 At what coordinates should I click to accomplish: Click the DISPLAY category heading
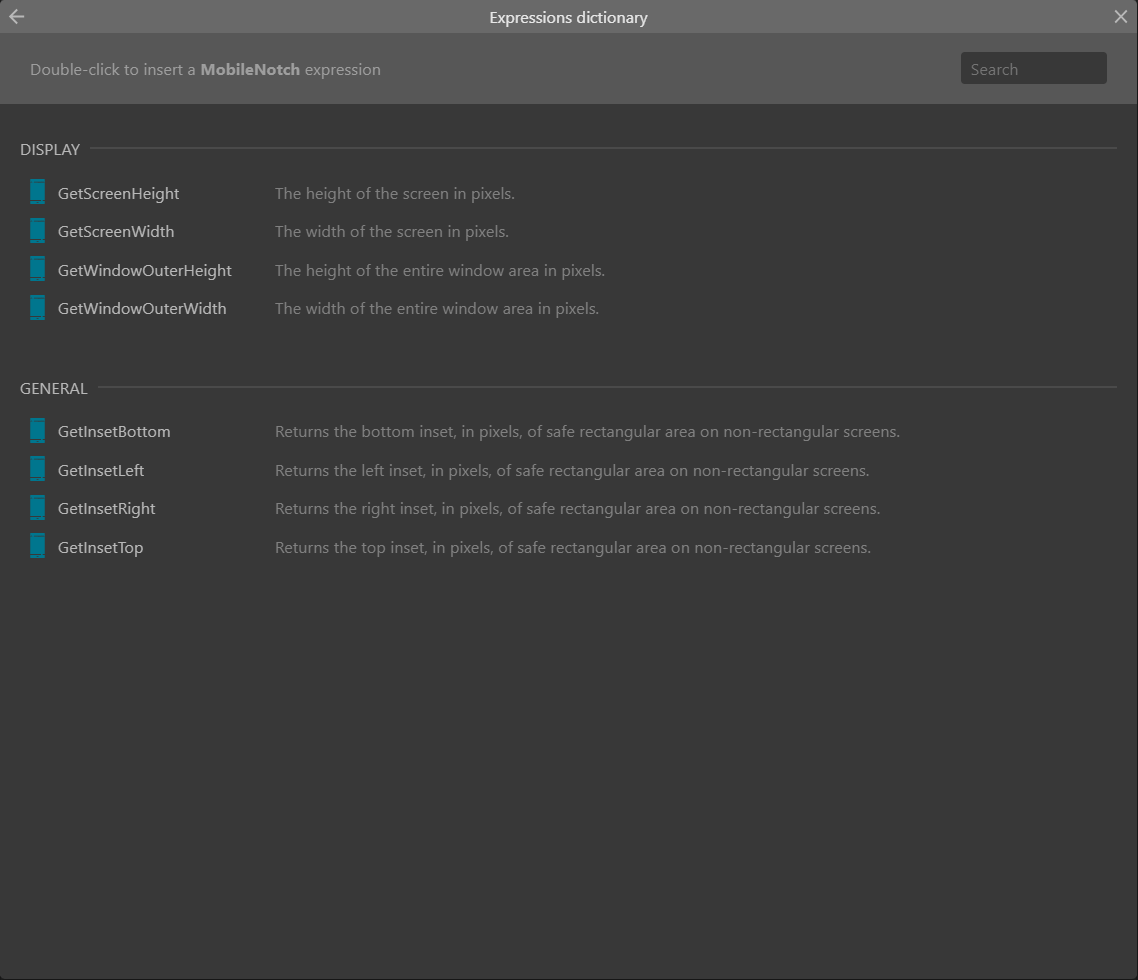[x=50, y=150]
